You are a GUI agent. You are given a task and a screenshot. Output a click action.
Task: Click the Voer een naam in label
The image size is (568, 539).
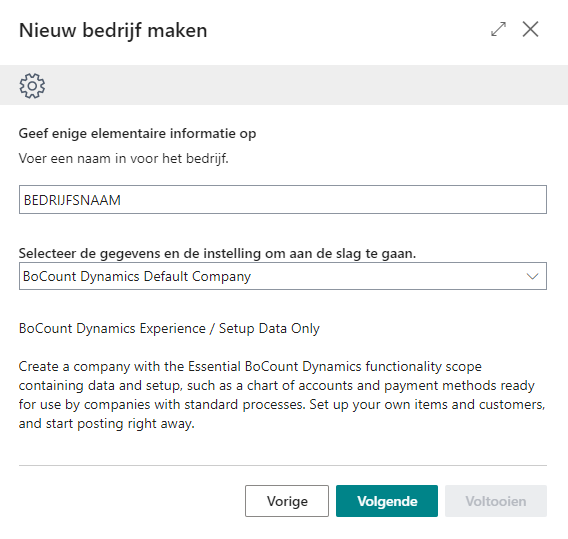point(124,159)
